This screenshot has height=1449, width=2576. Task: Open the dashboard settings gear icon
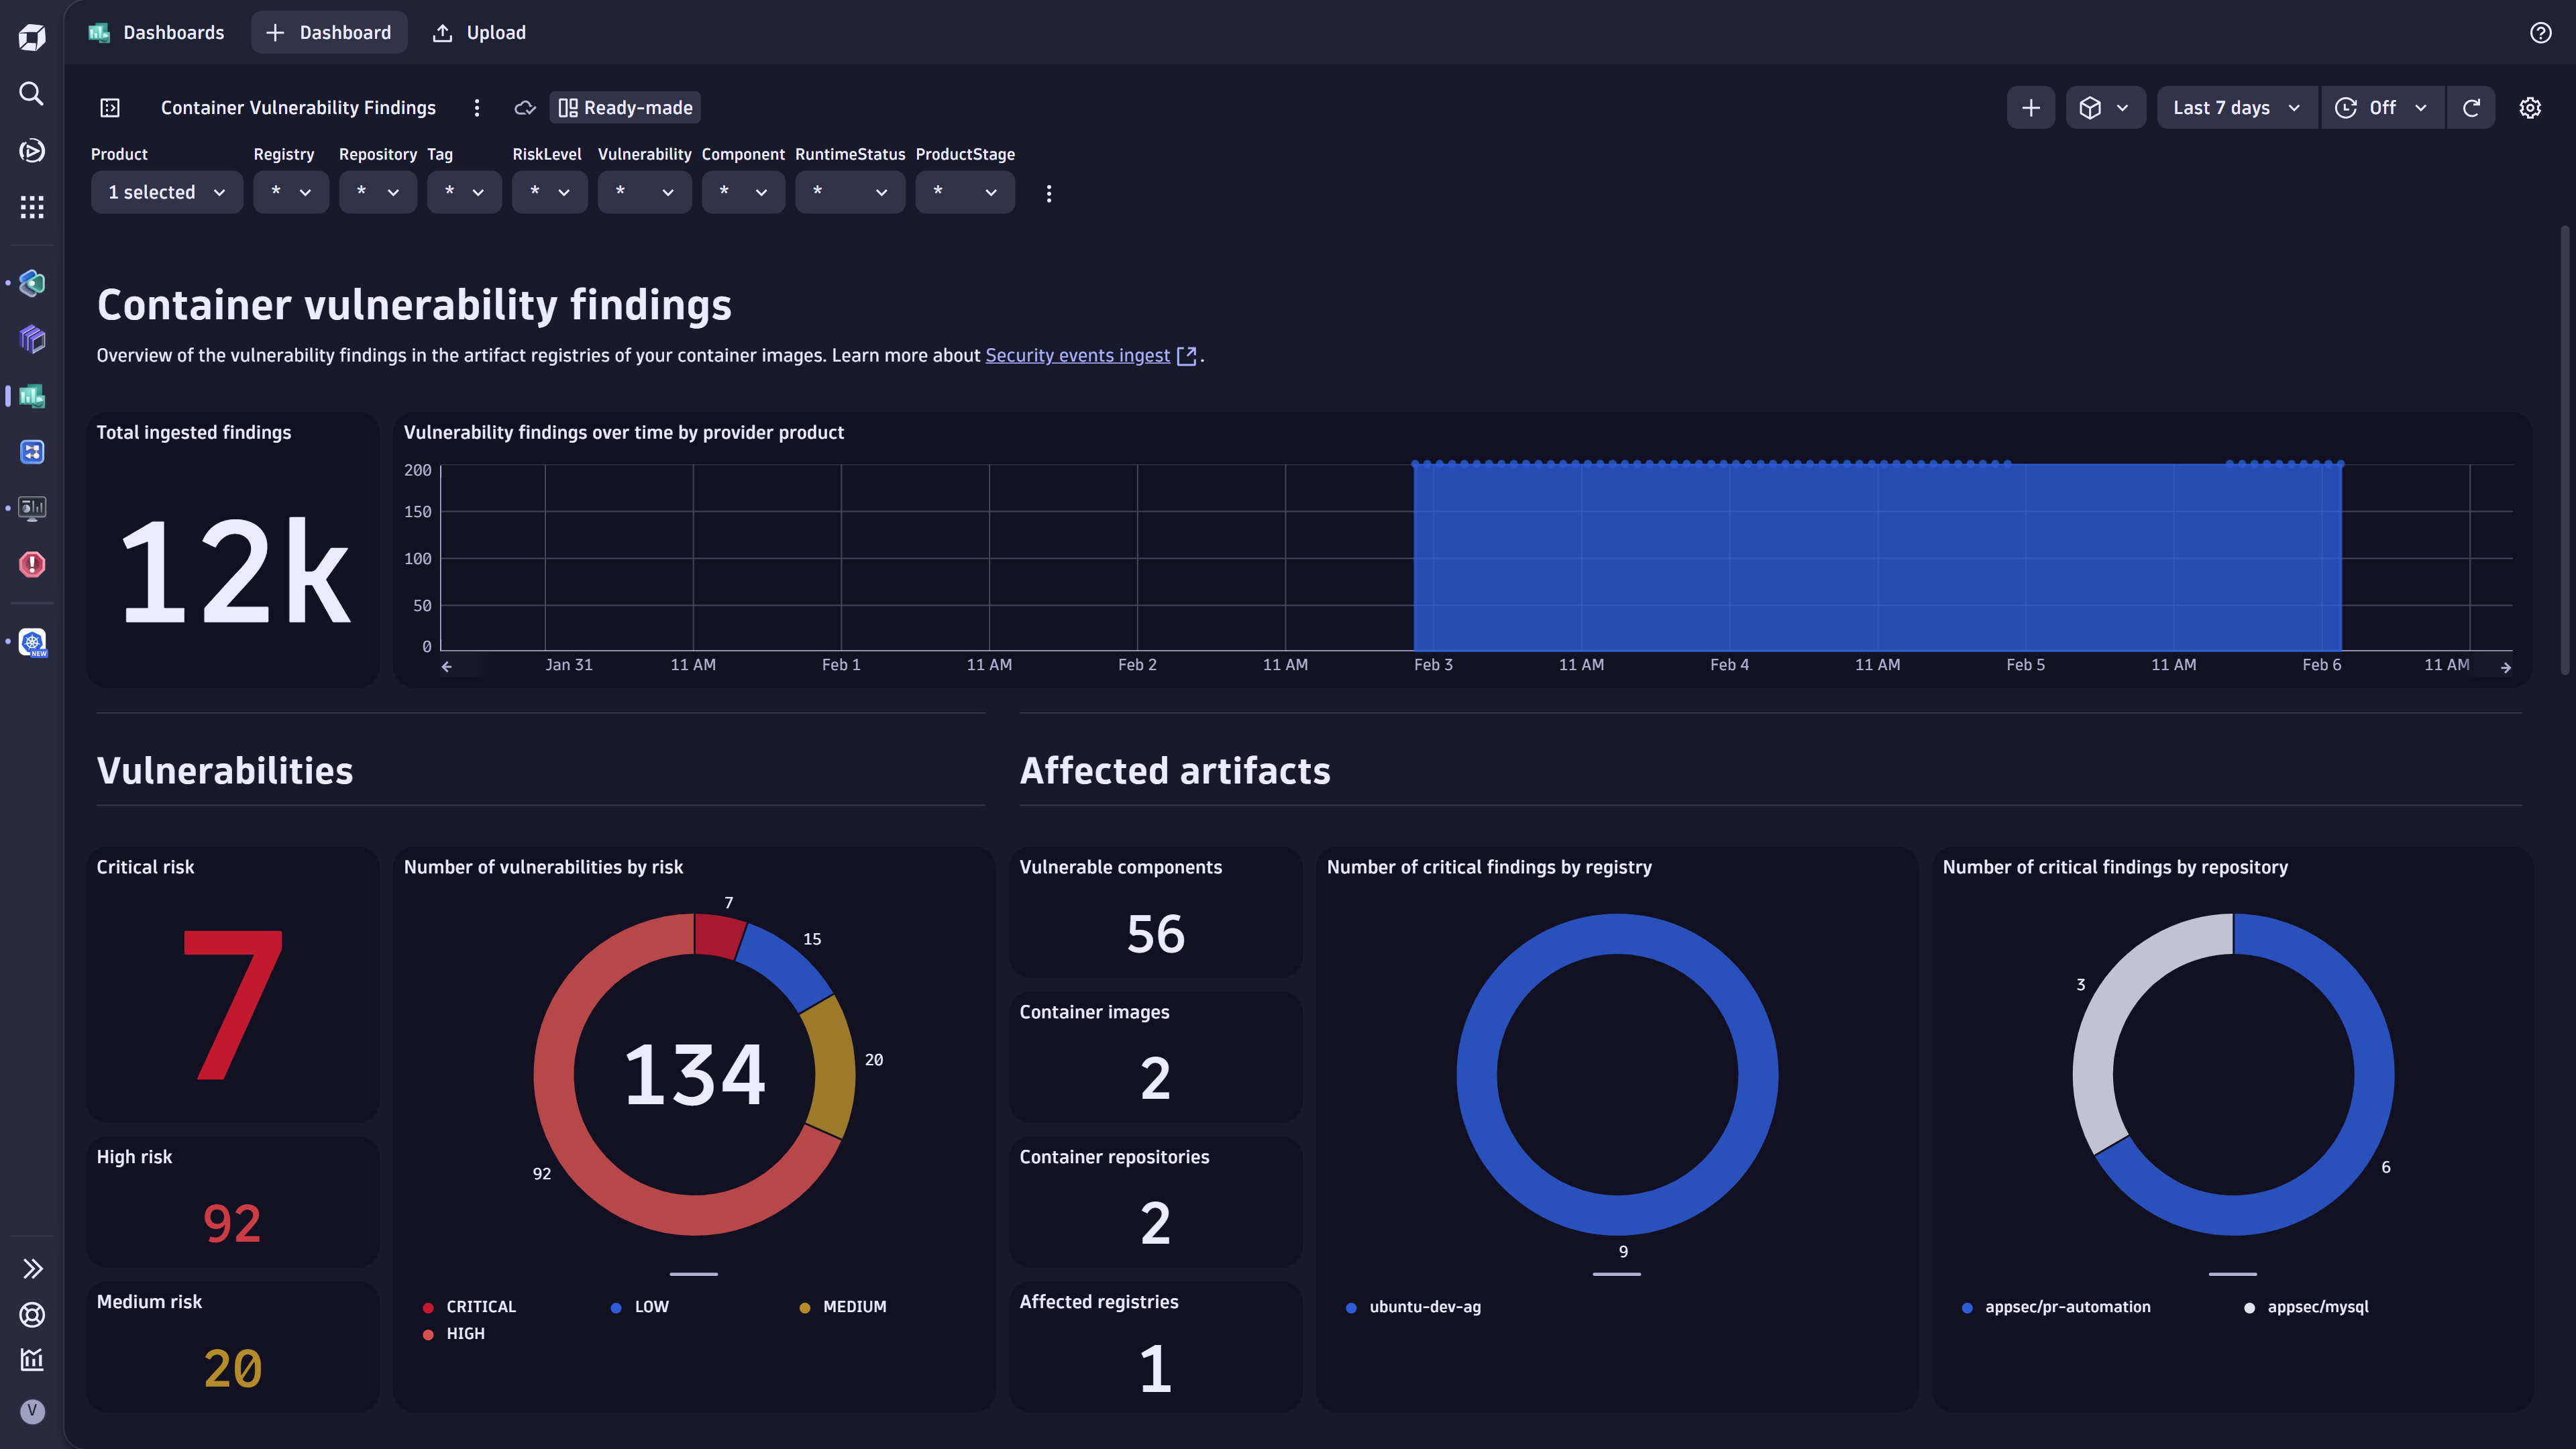click(2530, 107)
